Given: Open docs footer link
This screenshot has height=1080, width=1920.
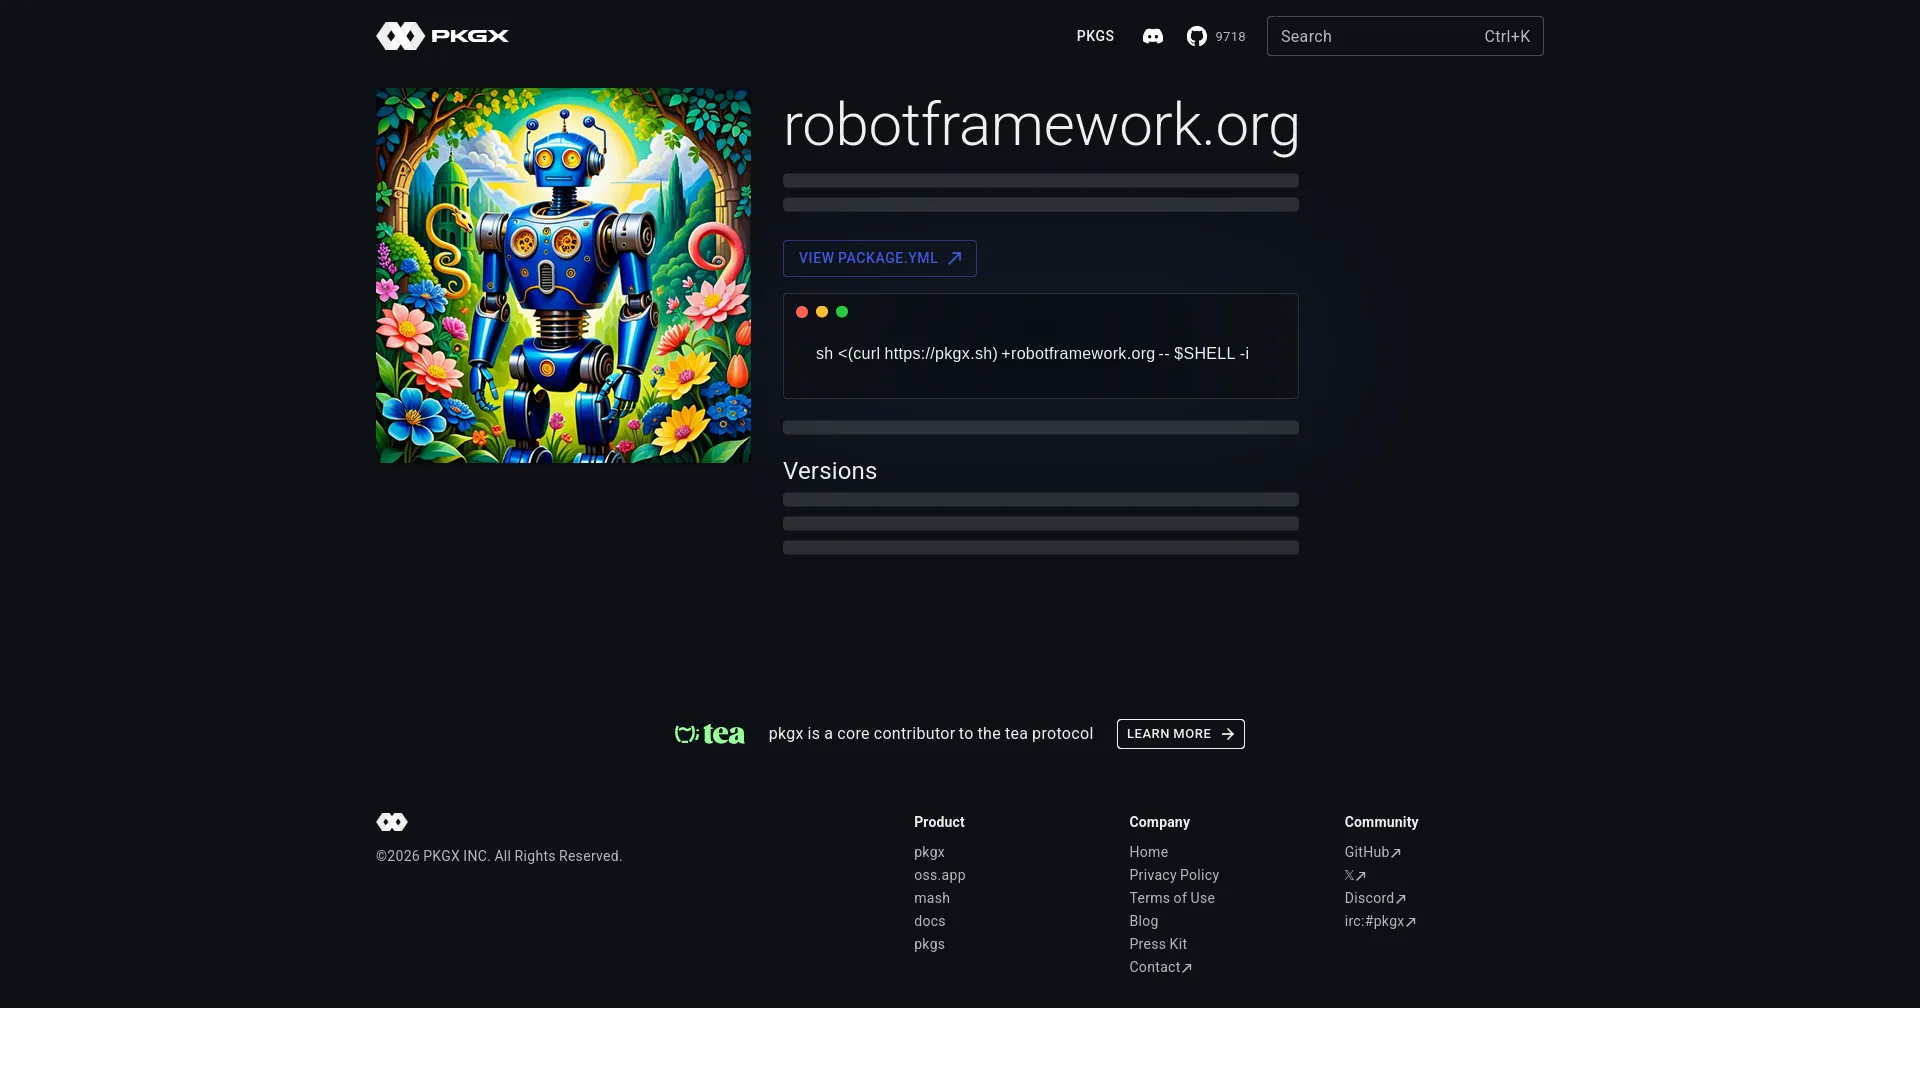Looking at the screenshot, I should pos(929,921).
